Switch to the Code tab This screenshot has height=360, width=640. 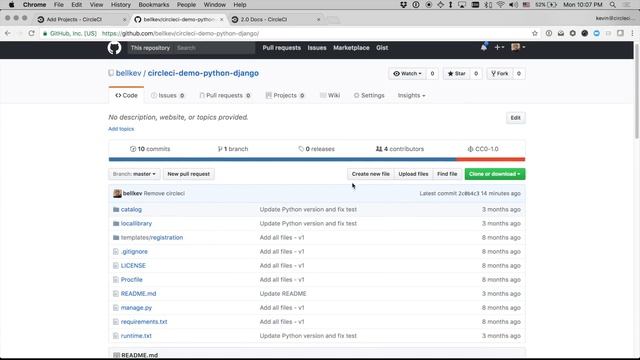[x=127, y=96]
